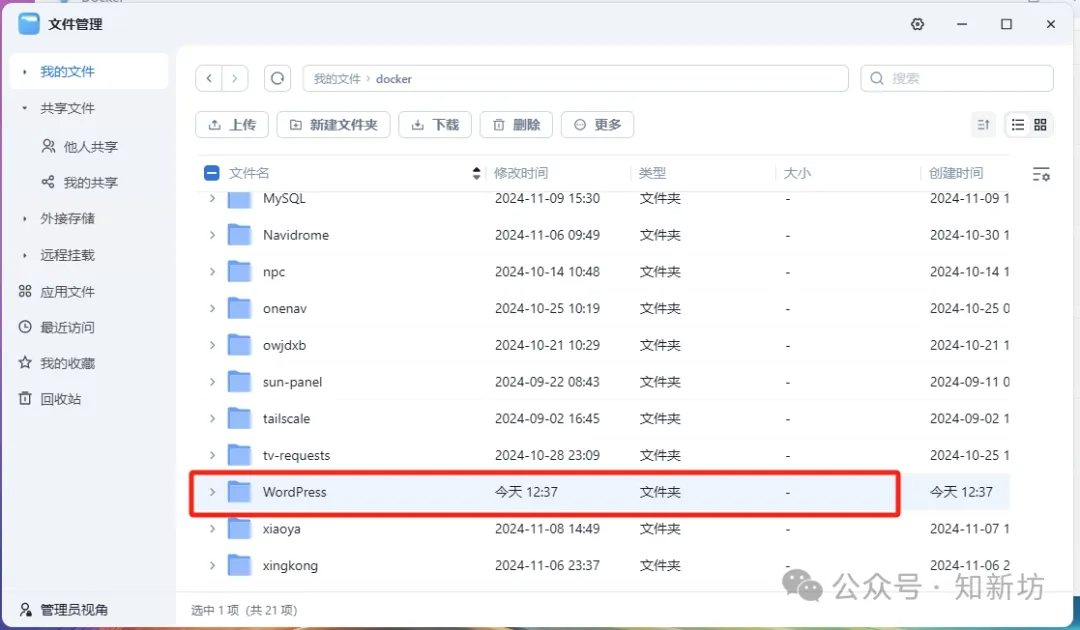Click the sun-panel date 2024-09-22 08:43
Viewport: 1080px width, 630px height.
[547, 381]
